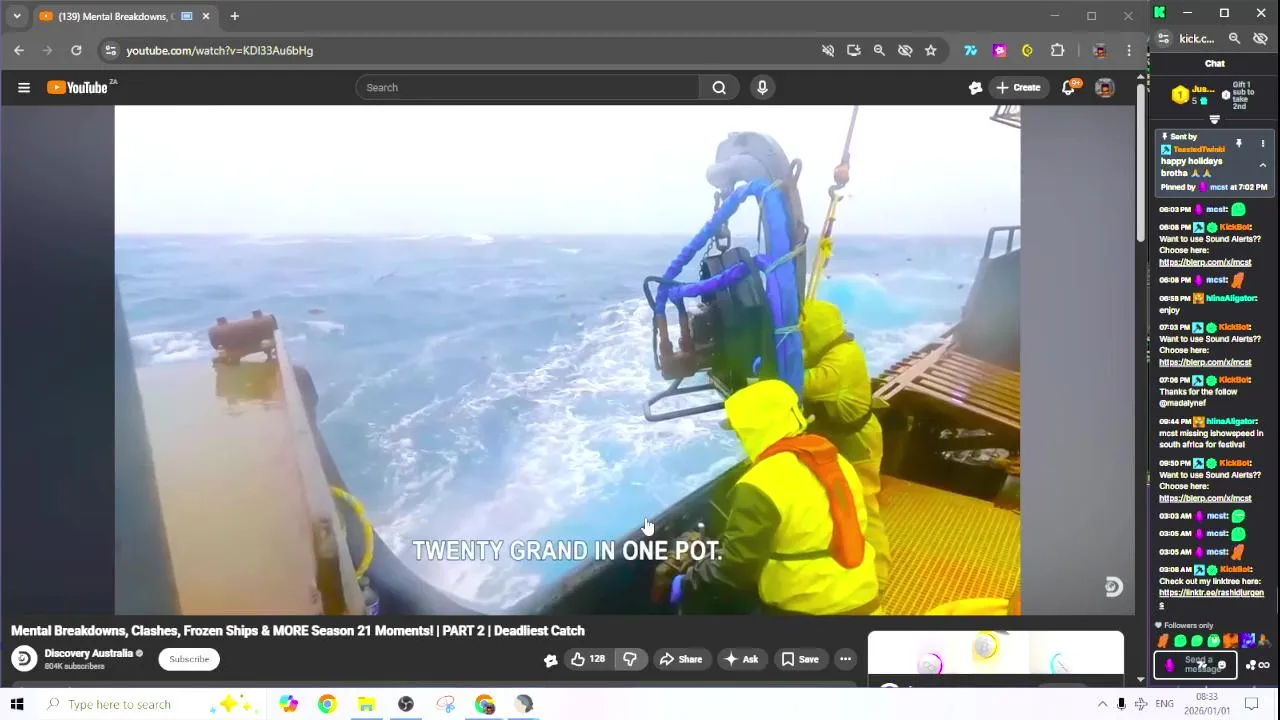1280x720 pixels.
Task: Open the Chrome profile avatar
Action: pos(1100,50)
